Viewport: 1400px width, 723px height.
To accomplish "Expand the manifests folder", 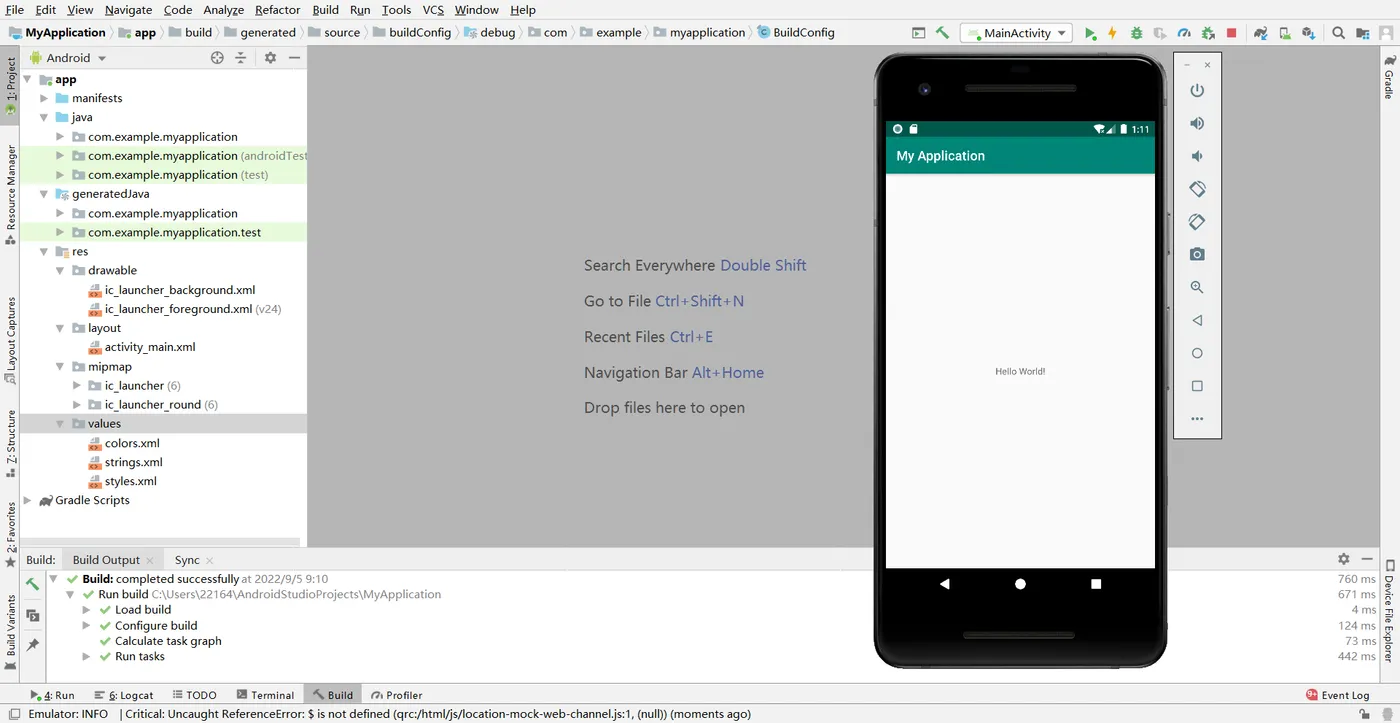I will pyautogui.click(x=44, y=98).
